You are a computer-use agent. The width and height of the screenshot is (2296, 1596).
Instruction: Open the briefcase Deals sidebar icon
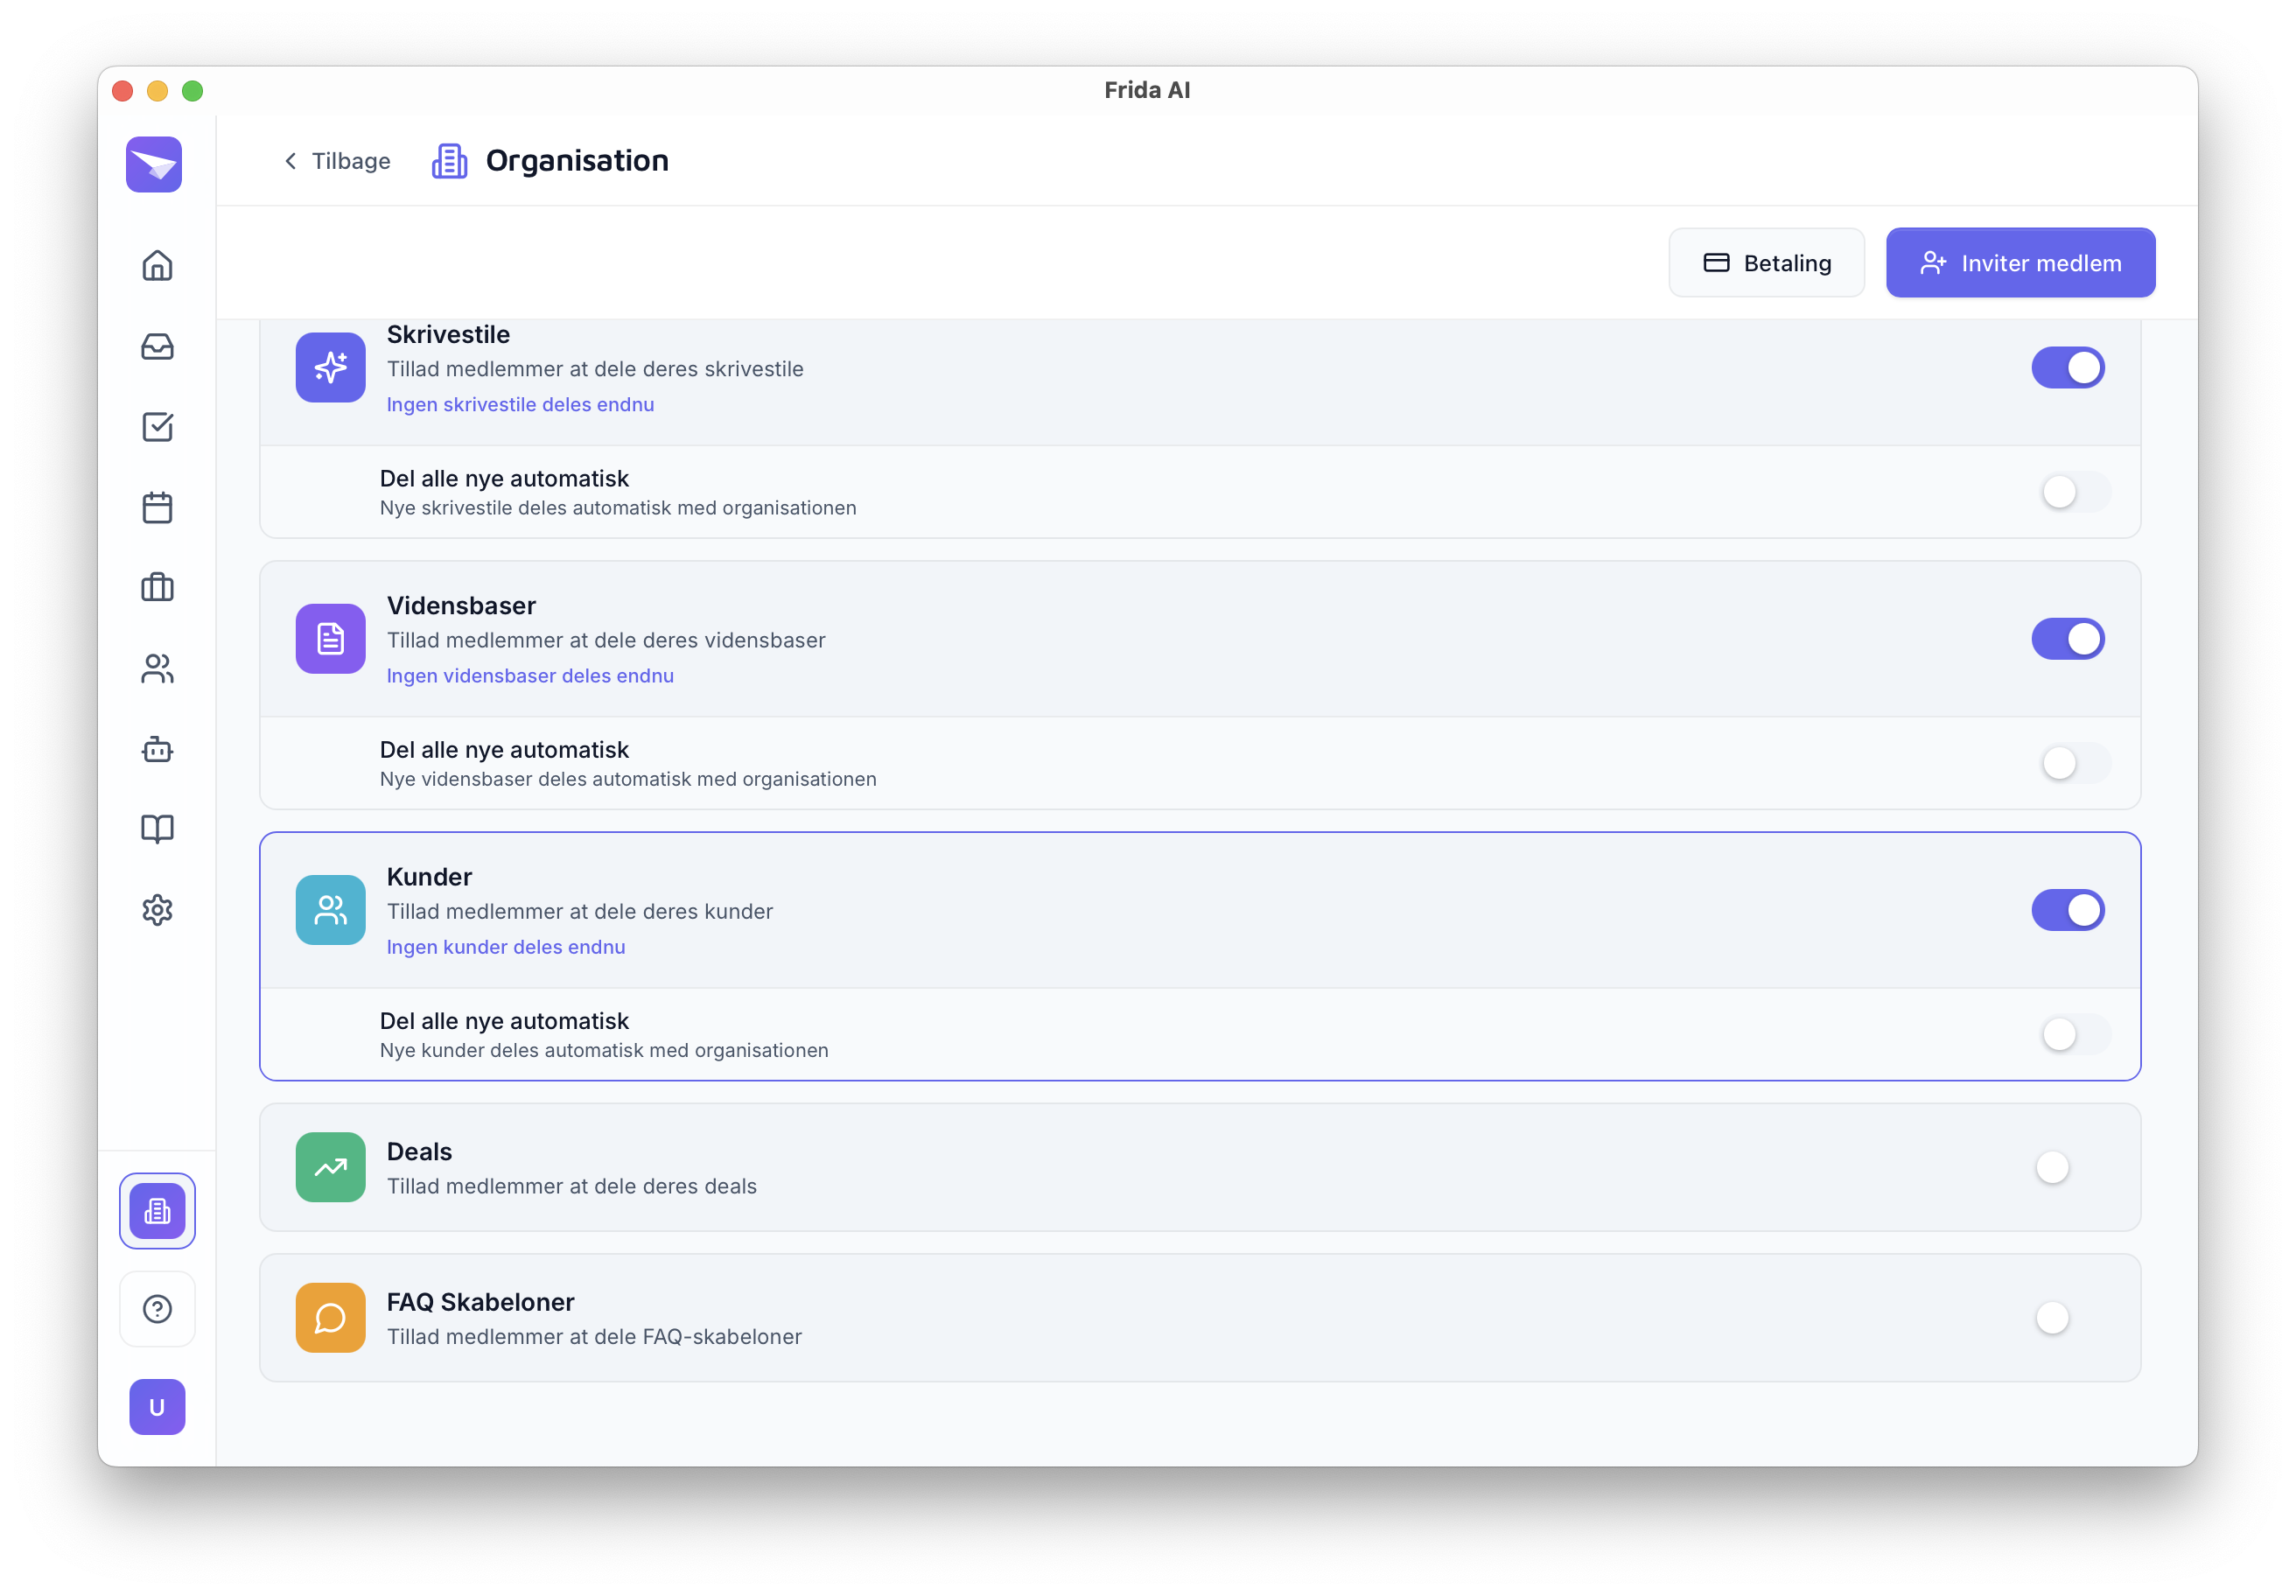(x=157, y=588)
